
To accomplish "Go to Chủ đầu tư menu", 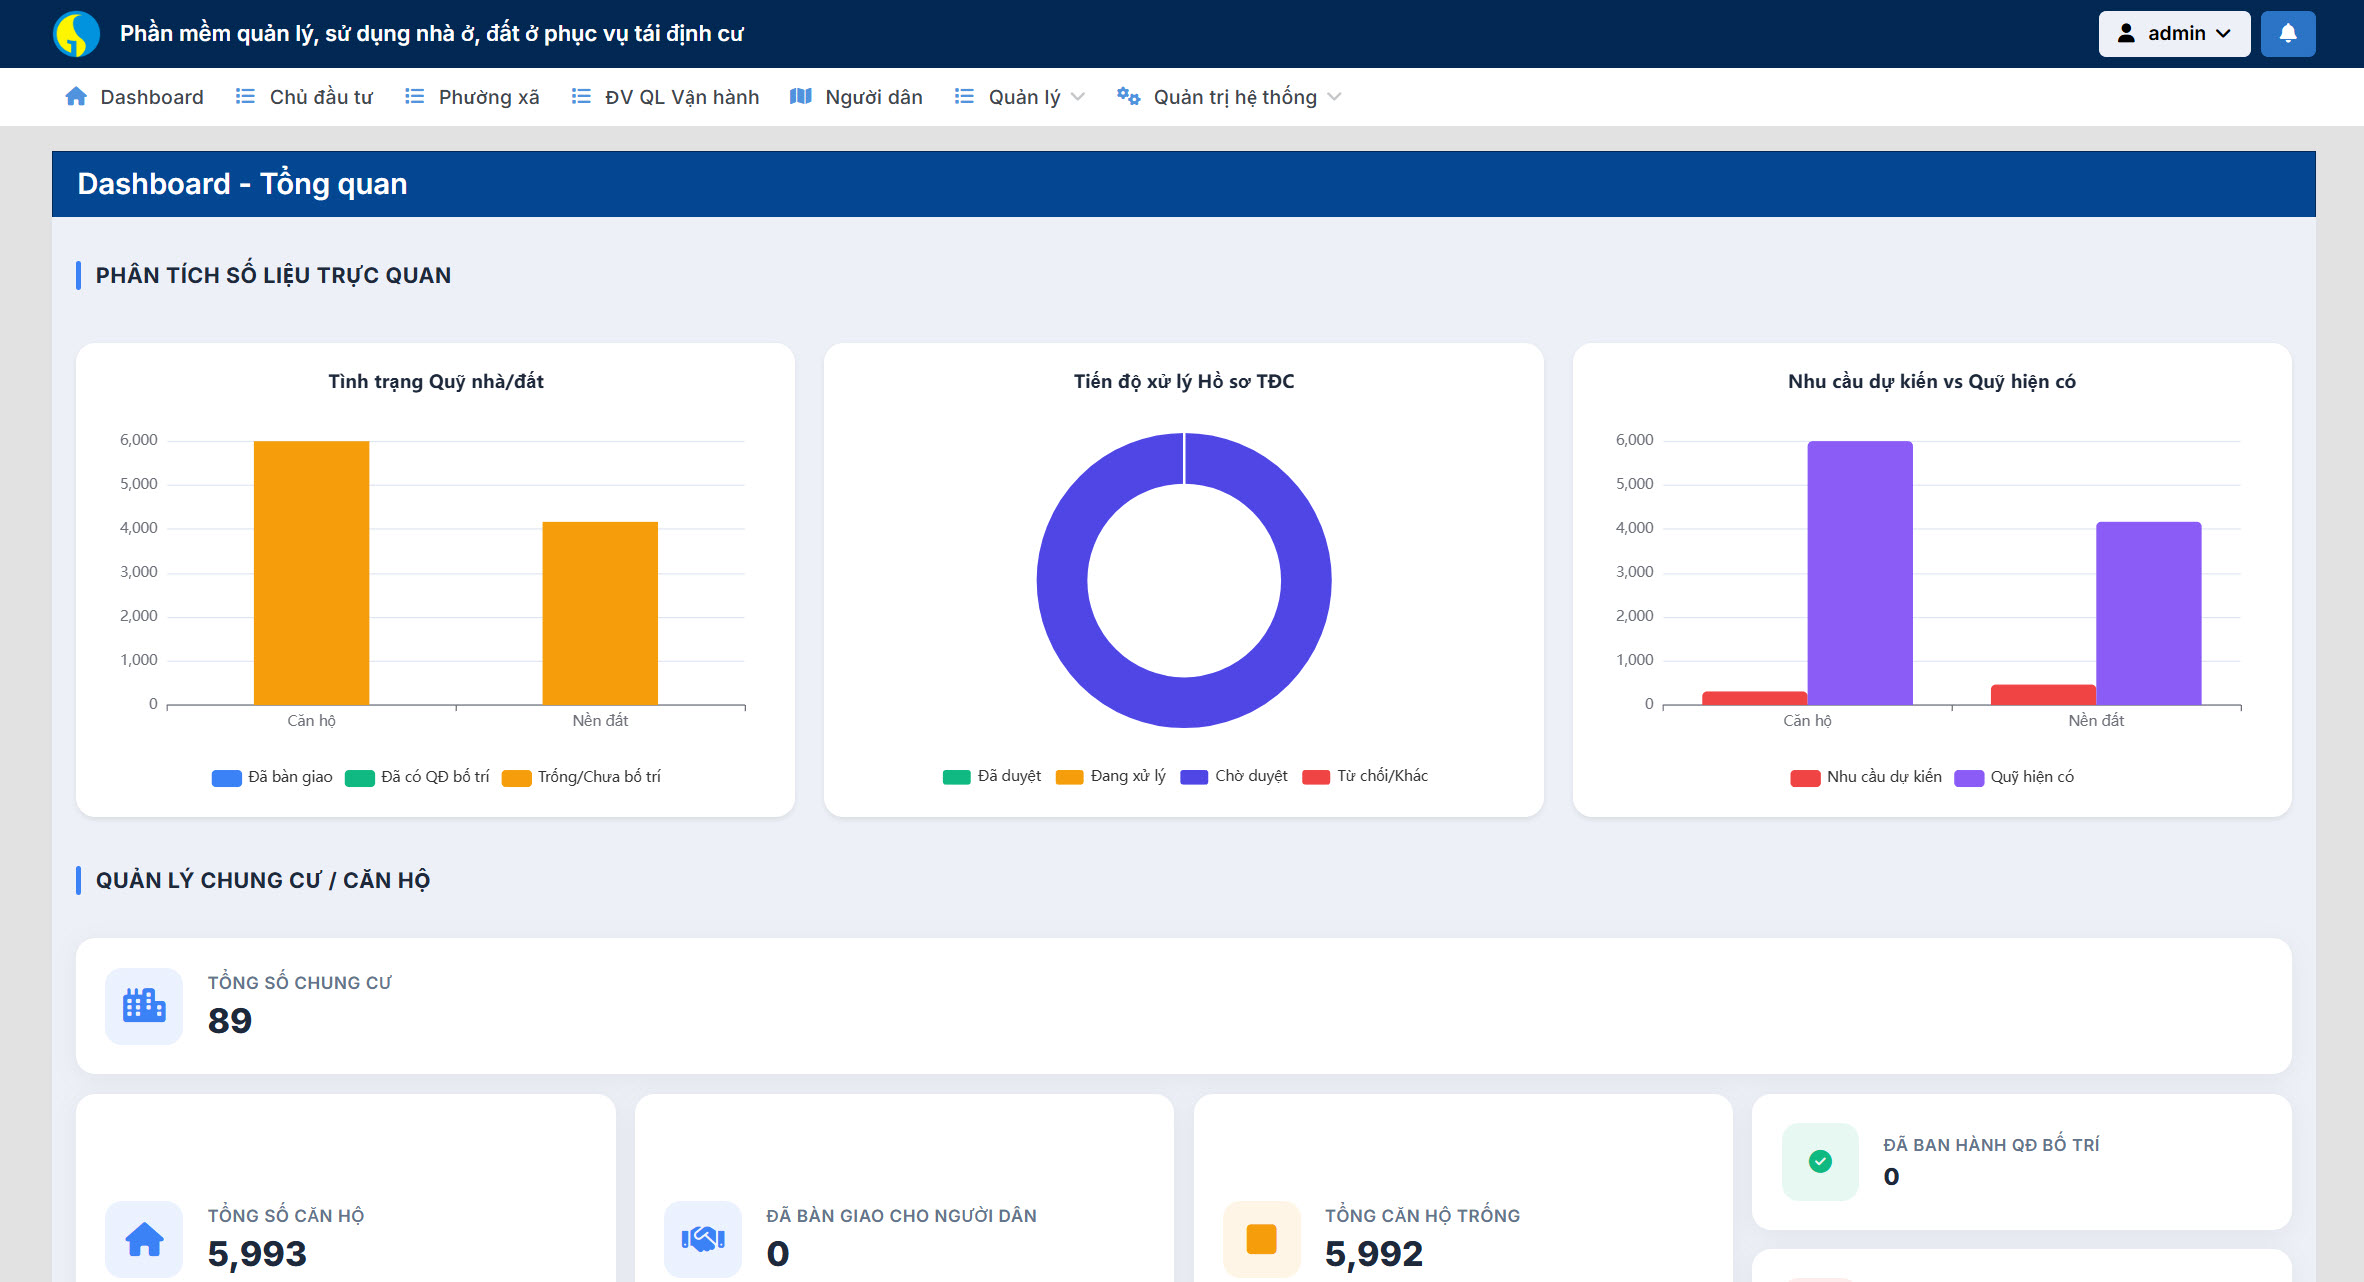I will [x=304, y=97].
